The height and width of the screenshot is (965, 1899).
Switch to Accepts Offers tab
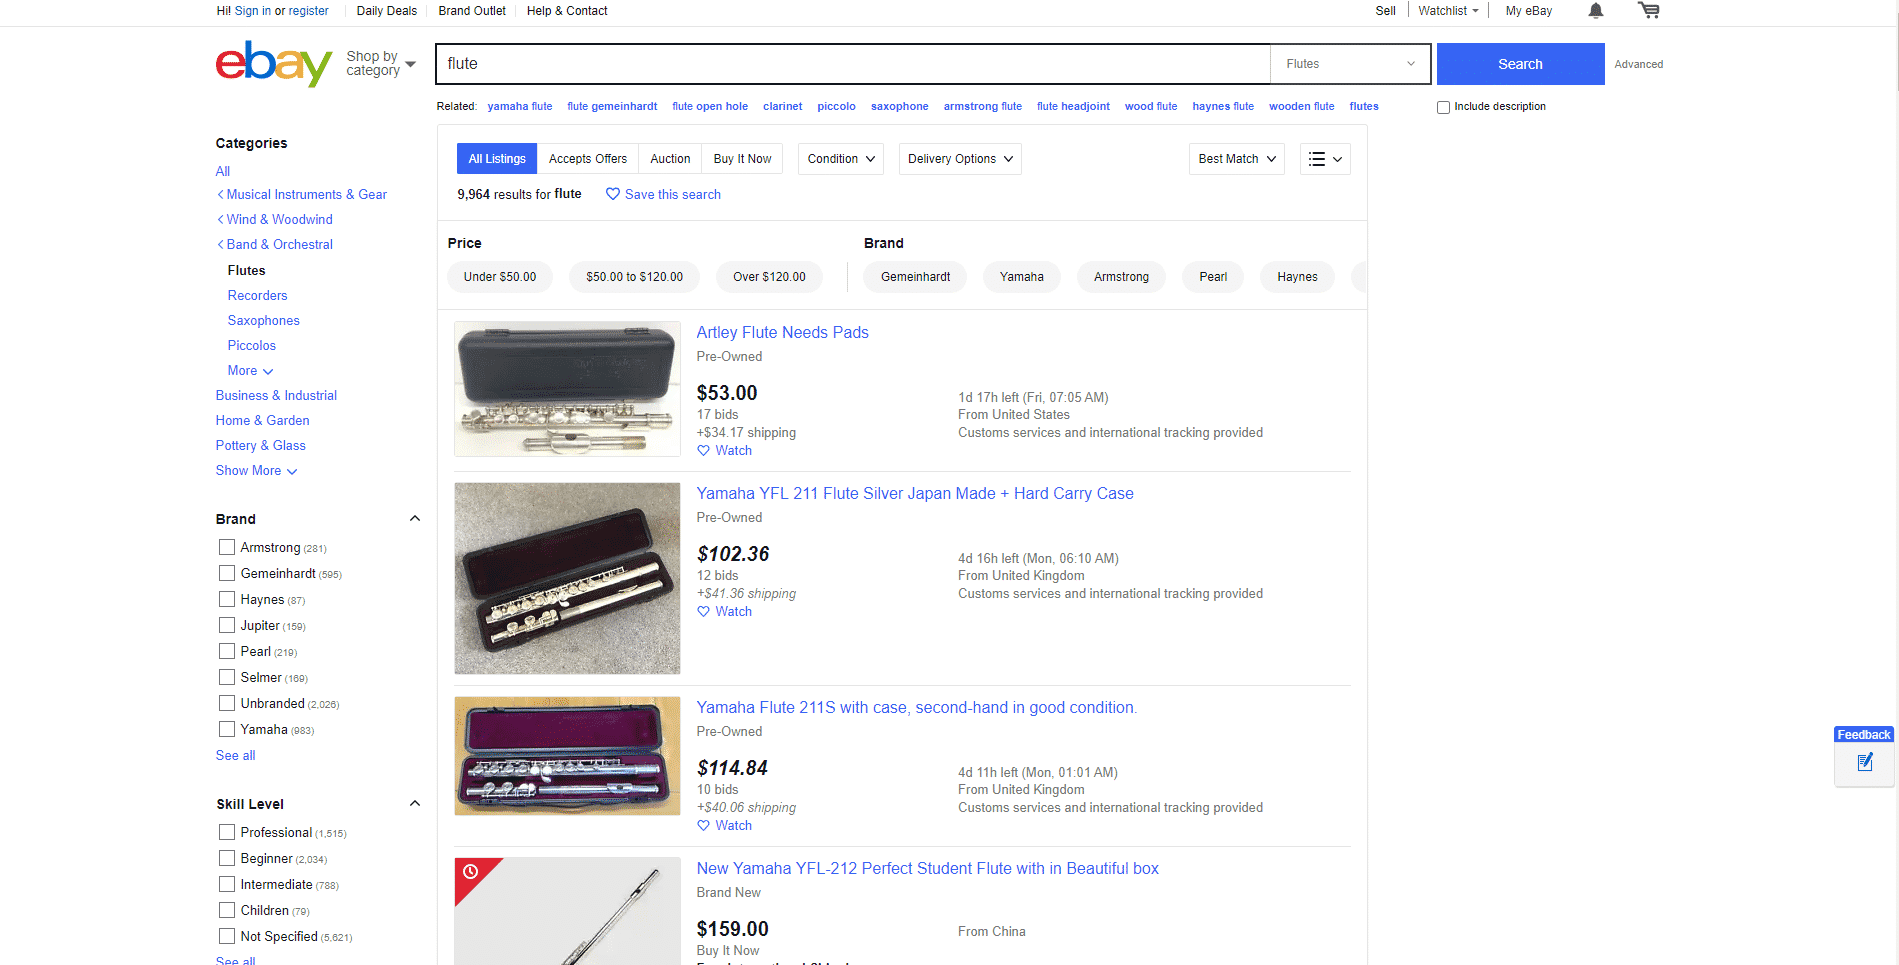click(588, 159)
